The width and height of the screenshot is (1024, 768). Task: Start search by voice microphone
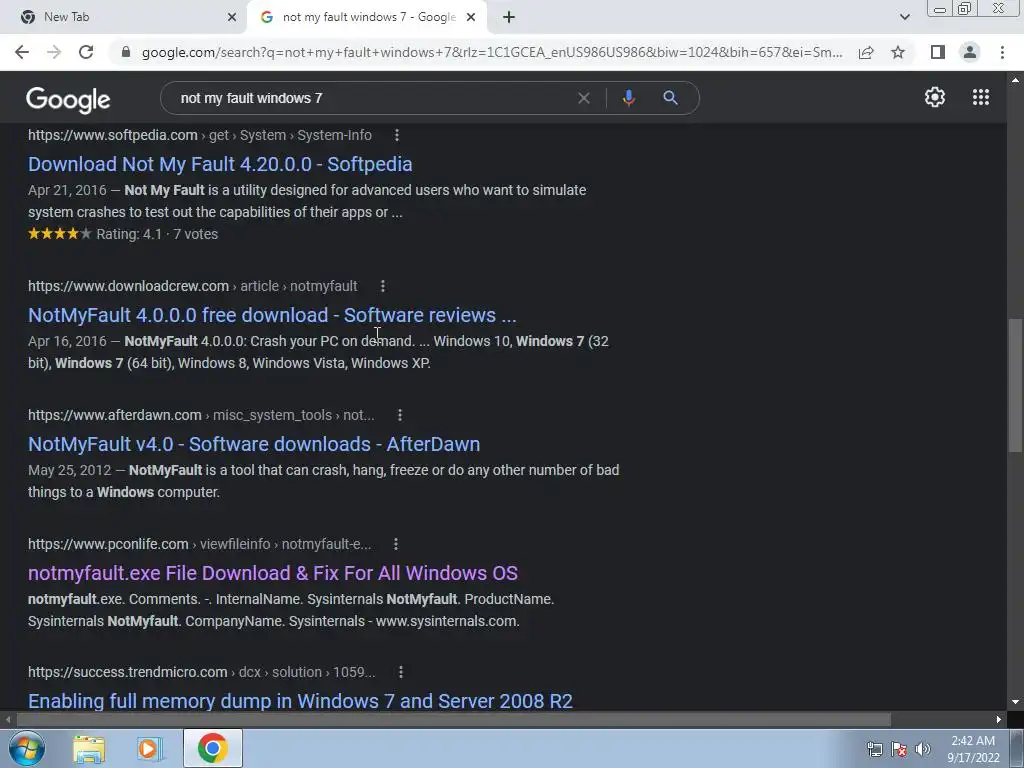click(628, 98)
